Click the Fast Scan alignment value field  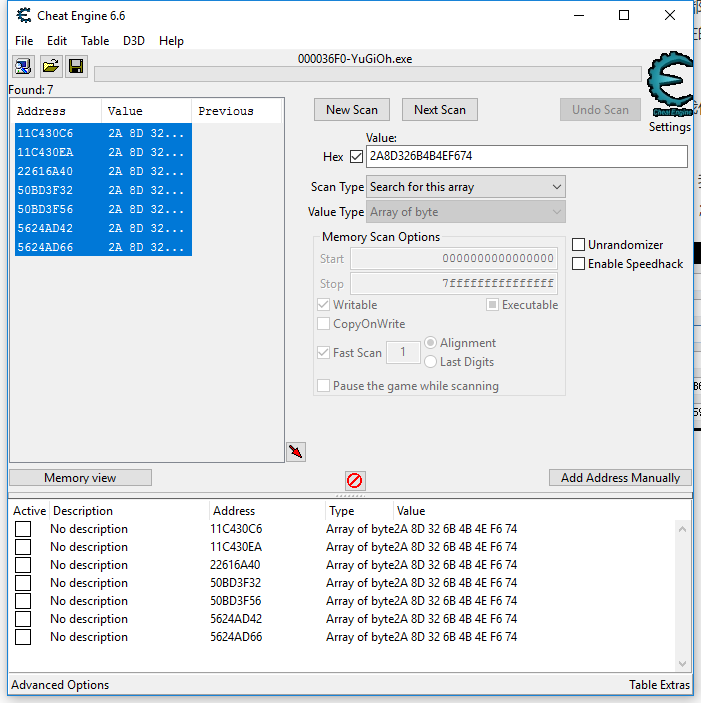click(403, 352)
